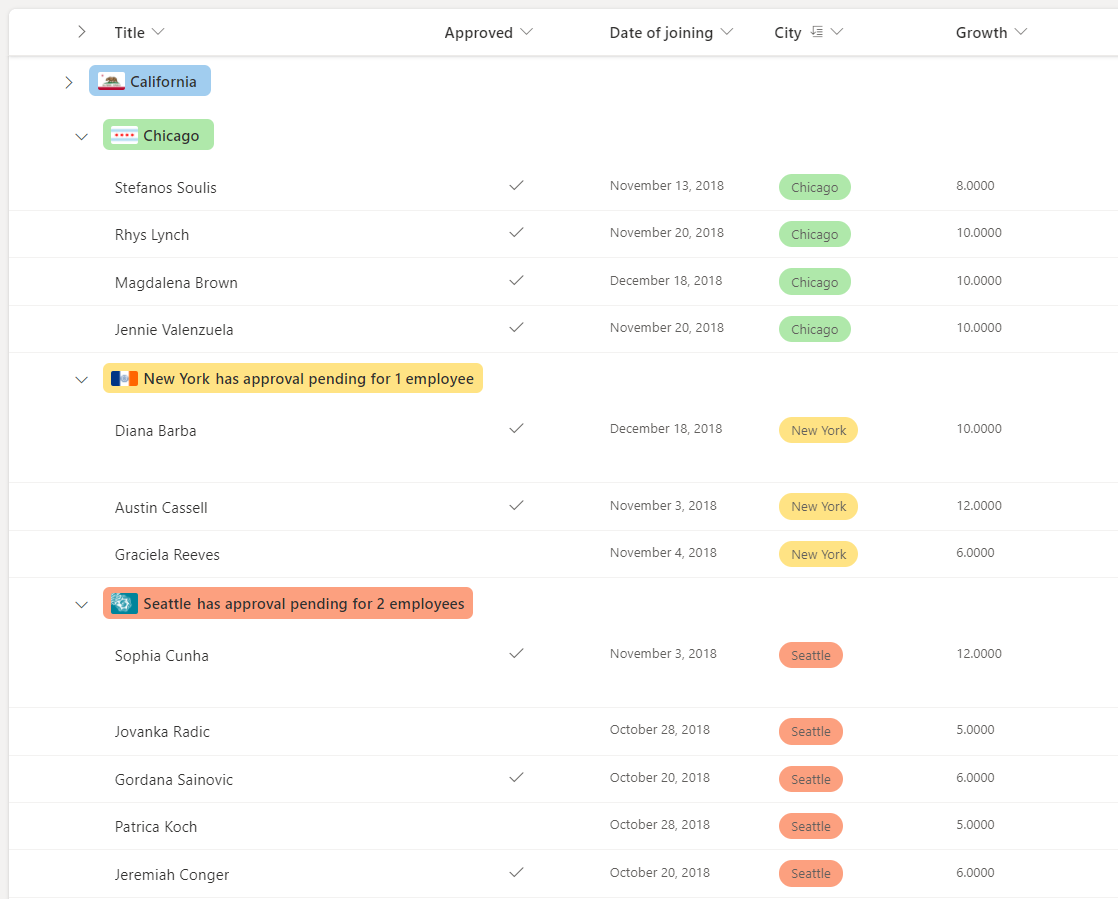Collapse the Seattle group

click(81, 604)
